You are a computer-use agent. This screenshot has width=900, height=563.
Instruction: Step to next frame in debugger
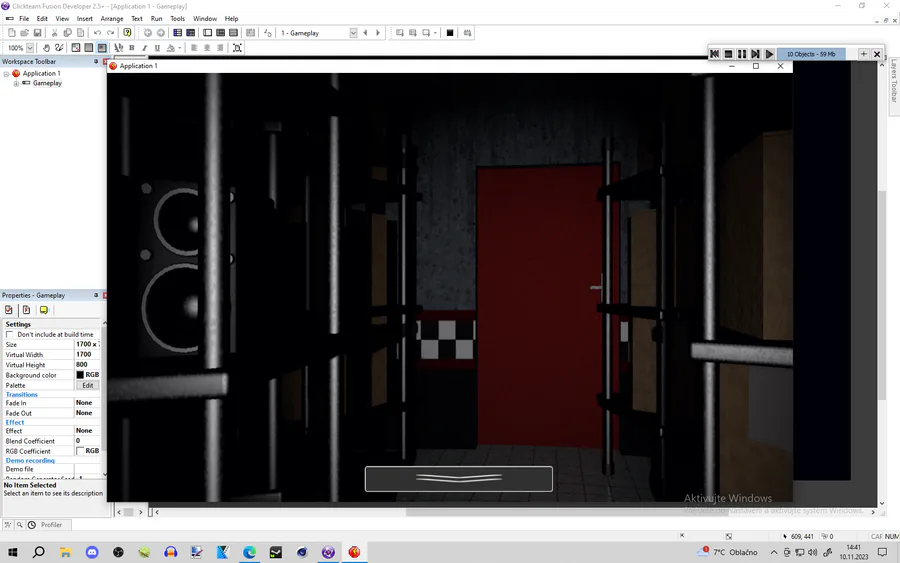[756, 54]
